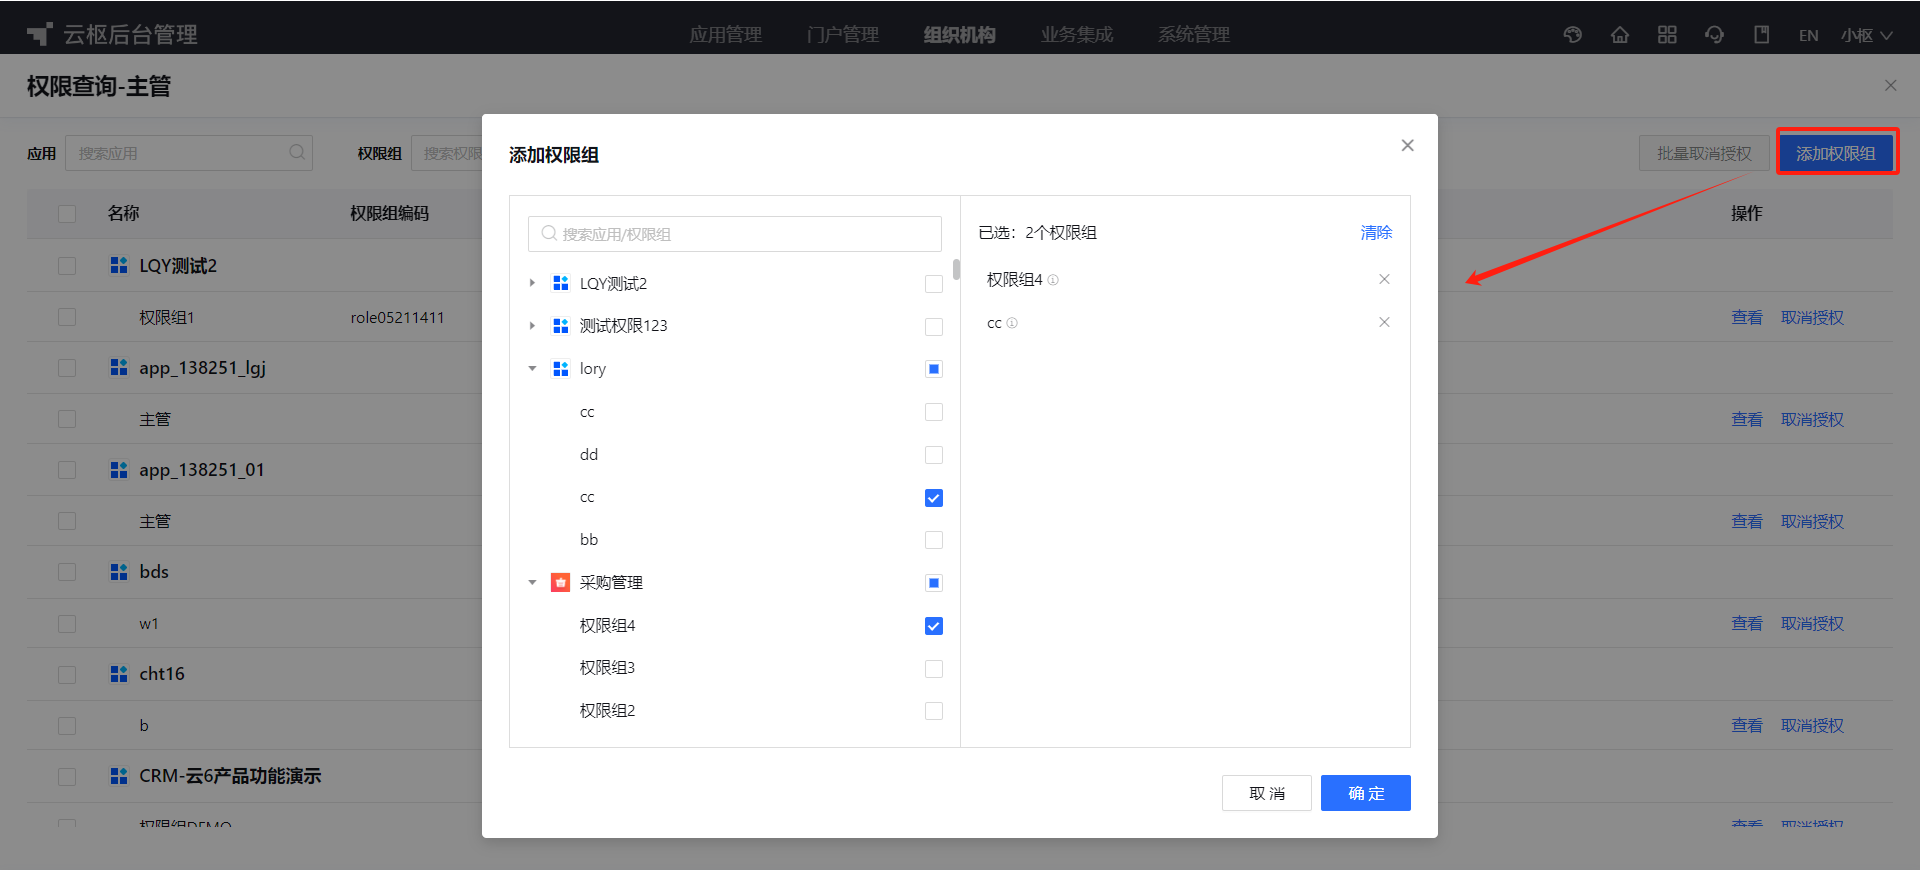Click the role05211411 code cell
Image resolution: width=1920 pixels, height=870 pixels.
pos(397,317)
